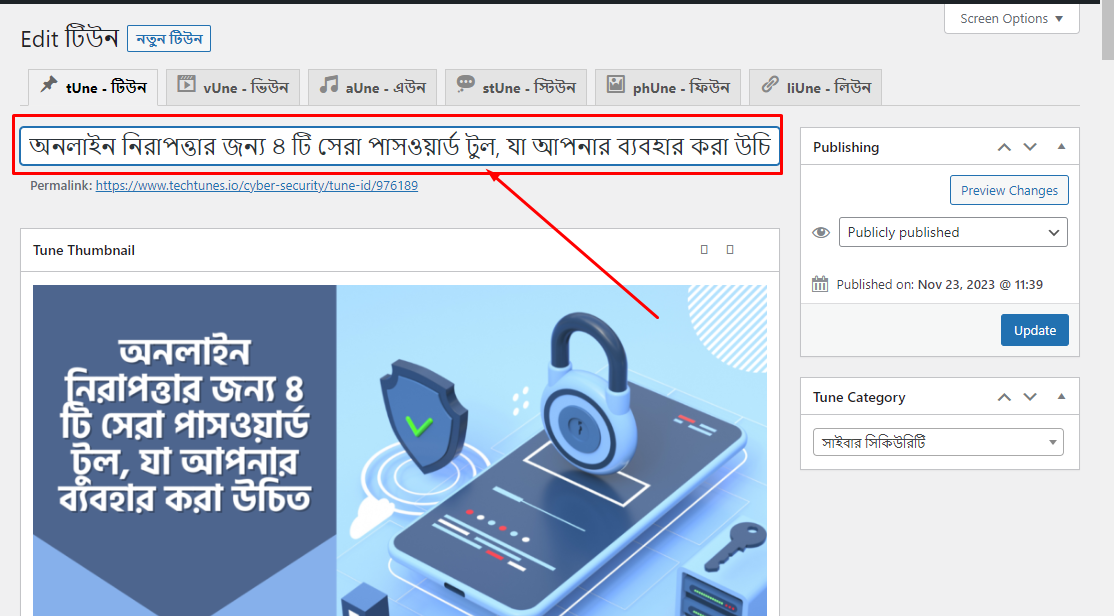Click the video icon on the vUne tab

tap(185, 86)
